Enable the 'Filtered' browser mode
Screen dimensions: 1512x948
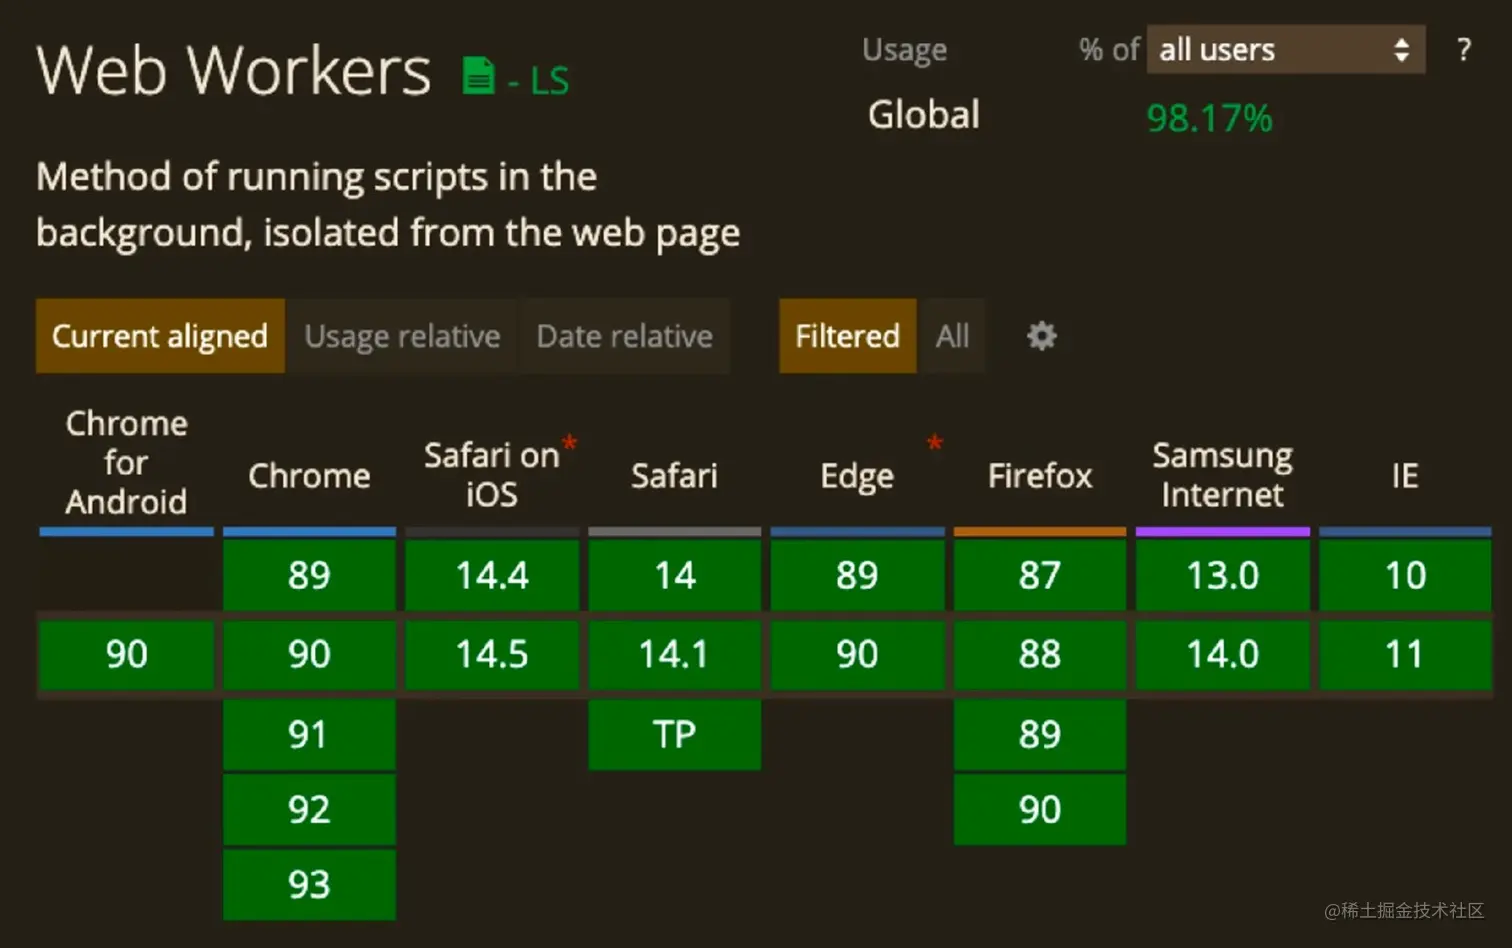[x=846, y=336]
